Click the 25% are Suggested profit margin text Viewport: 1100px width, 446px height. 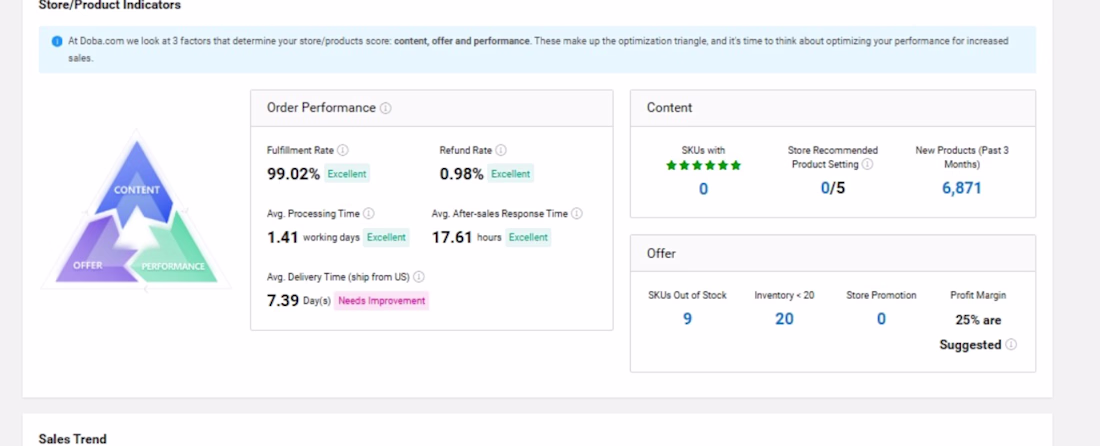pyautogui.click(x=977, y=332)
